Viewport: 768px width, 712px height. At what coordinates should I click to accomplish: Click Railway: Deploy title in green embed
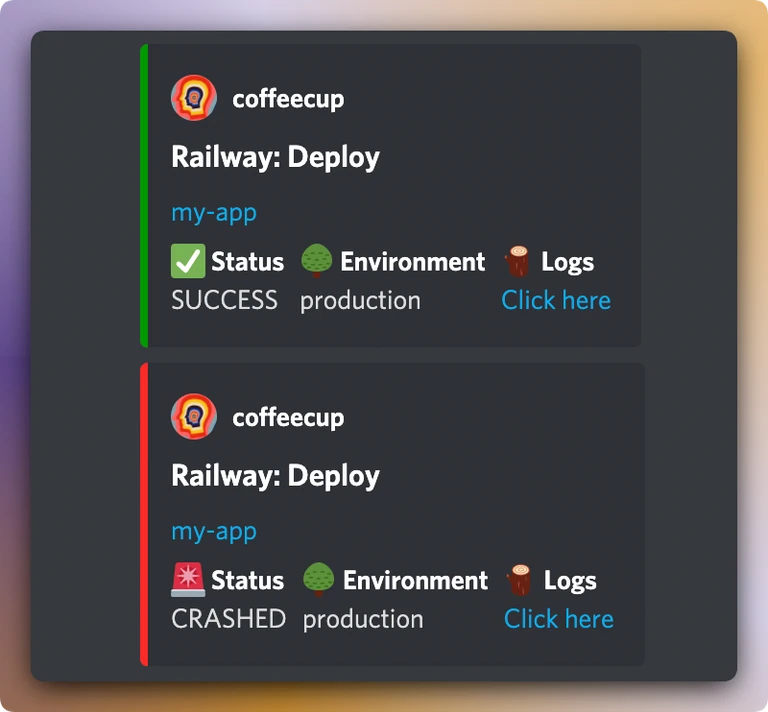[275, 157]
